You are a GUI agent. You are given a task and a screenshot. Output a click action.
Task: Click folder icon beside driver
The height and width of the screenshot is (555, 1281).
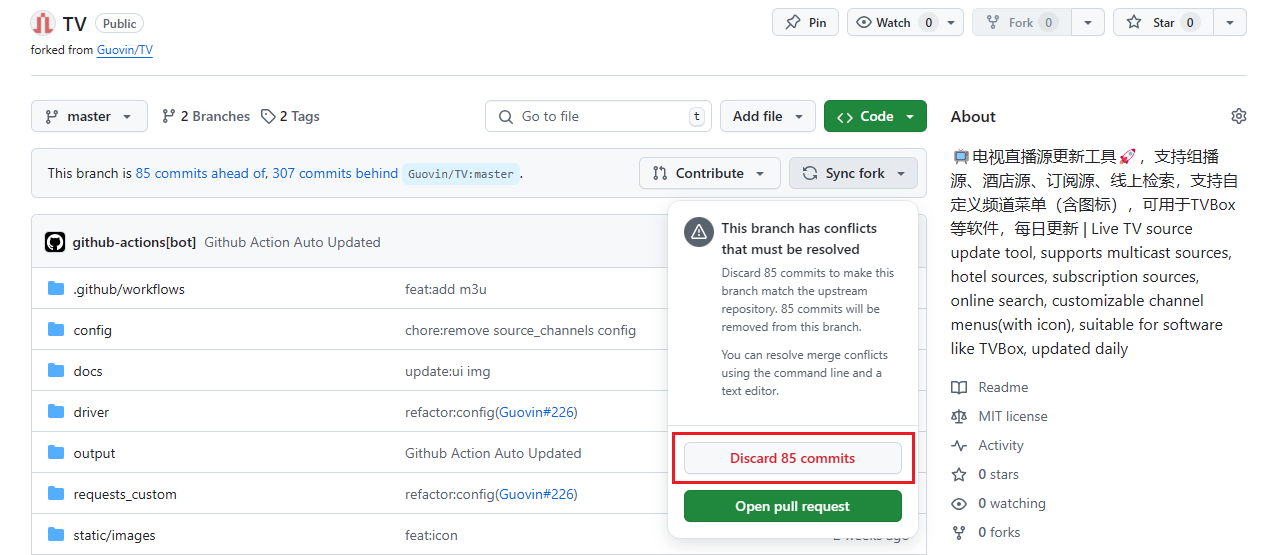(x=56, y=412)
